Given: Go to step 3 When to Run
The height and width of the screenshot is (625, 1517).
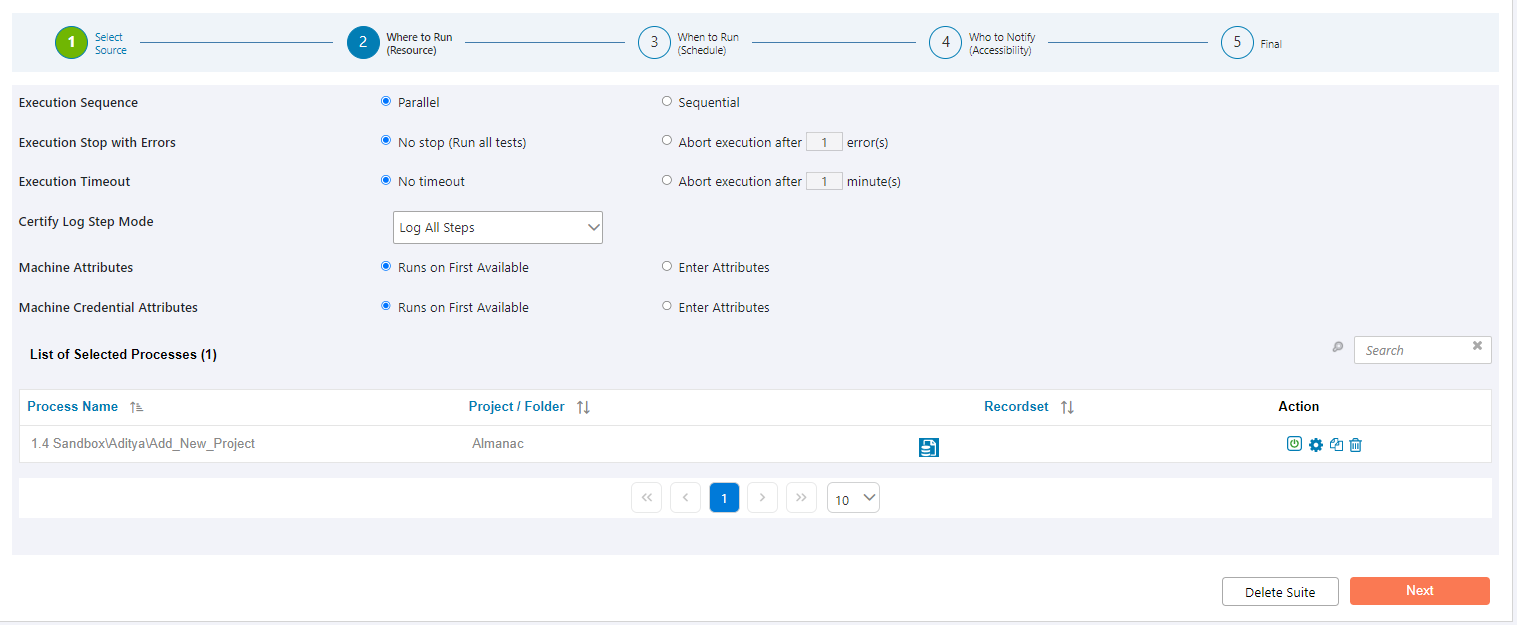Looking at the screenshot, I should (x=654, y=43).
